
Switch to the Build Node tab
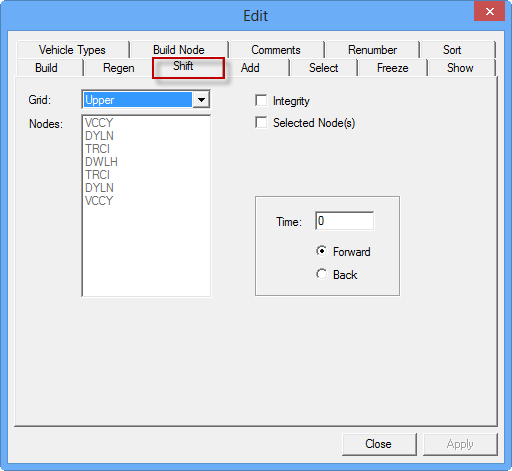(179, 50)
